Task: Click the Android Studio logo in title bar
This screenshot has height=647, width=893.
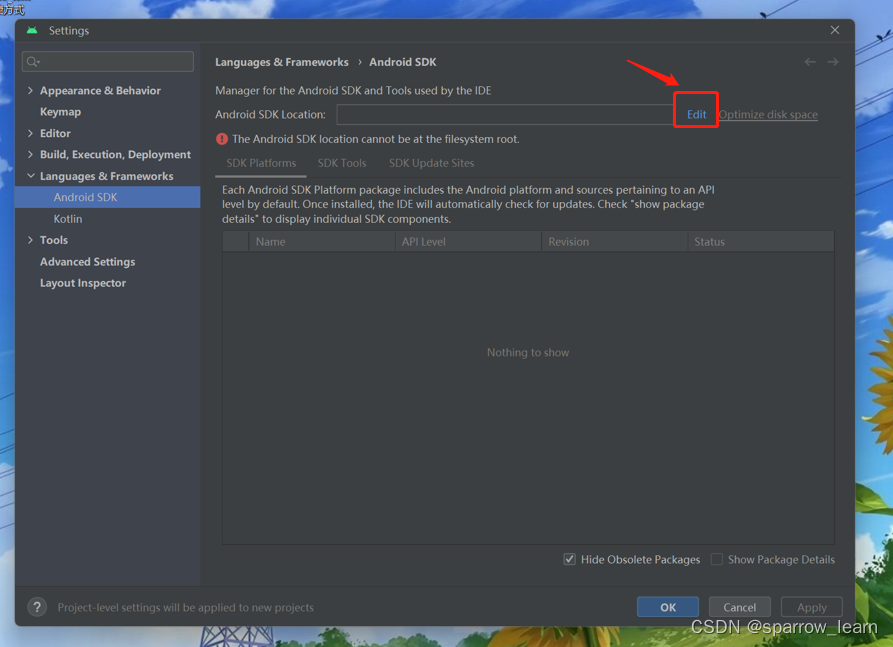Action: 32,30
